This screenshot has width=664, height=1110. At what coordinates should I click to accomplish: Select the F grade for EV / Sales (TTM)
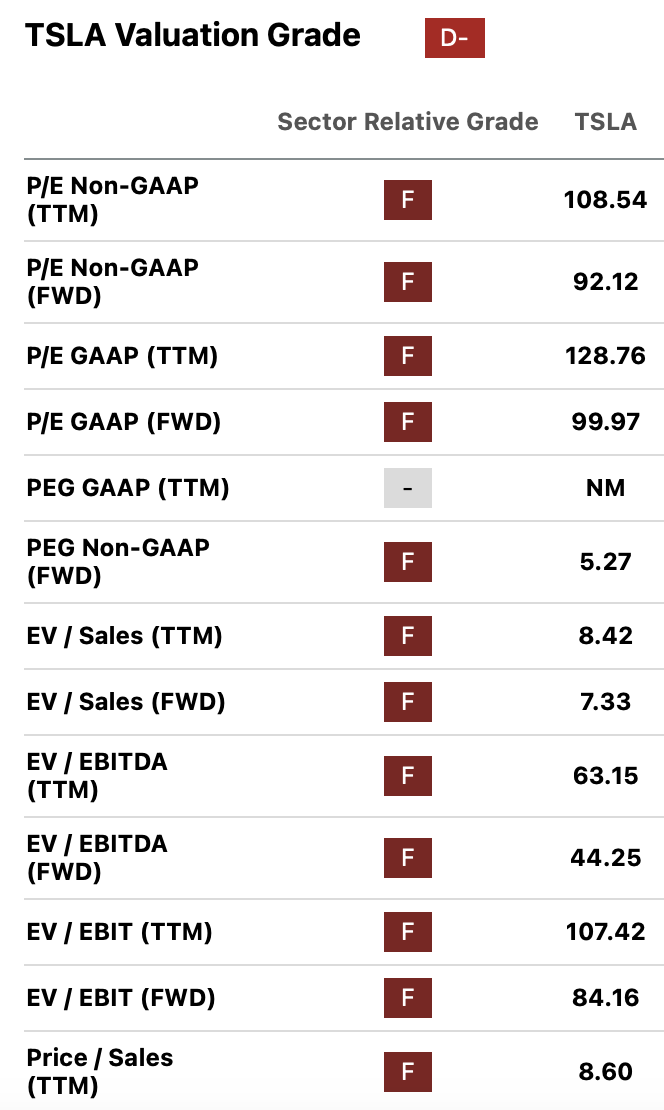click(x=408, y=636)
